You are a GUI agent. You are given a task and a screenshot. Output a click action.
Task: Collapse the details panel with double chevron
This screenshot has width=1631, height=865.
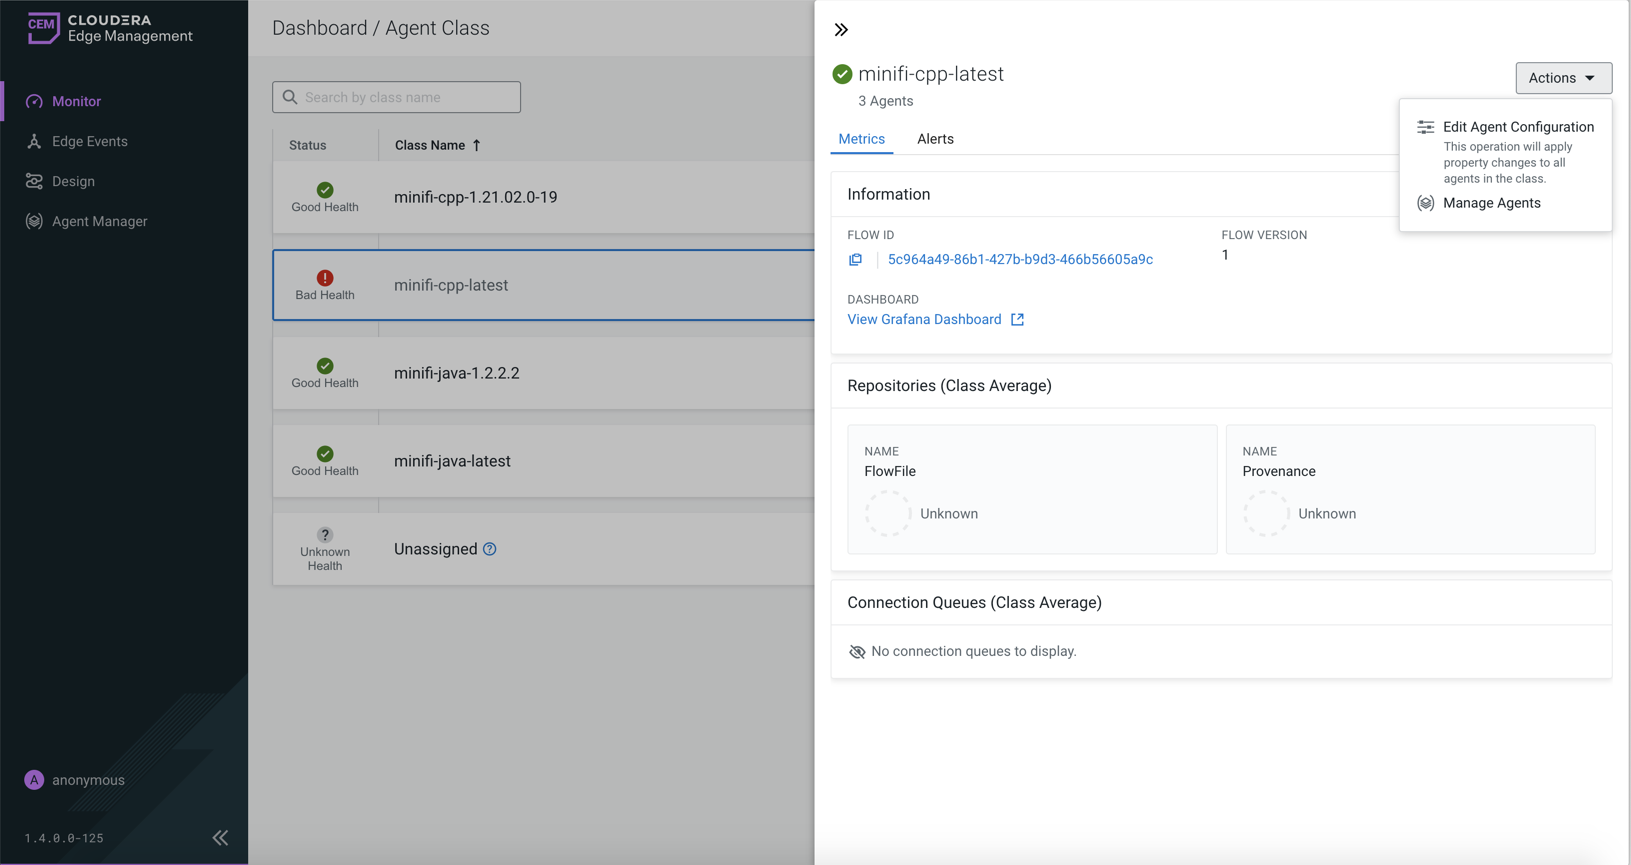tap(841, 30)
